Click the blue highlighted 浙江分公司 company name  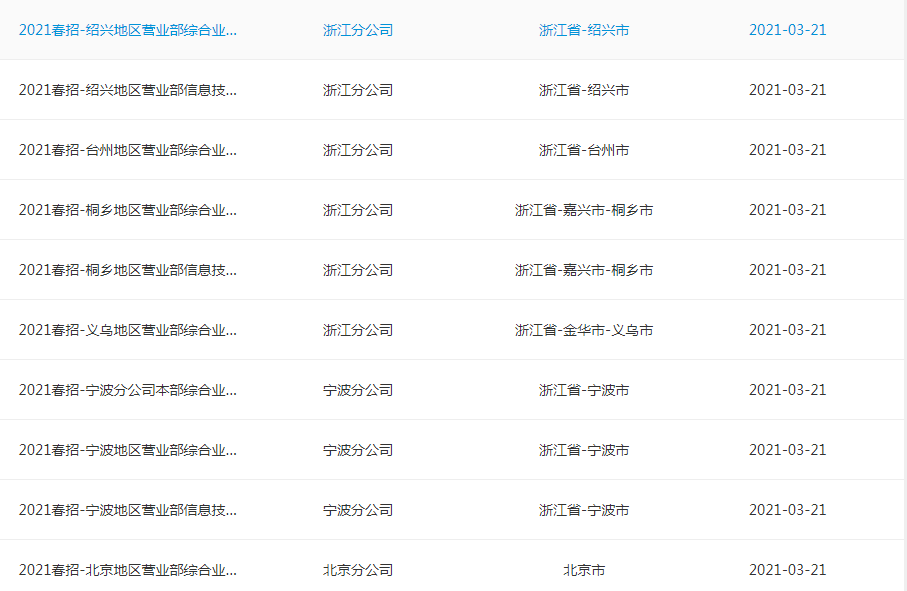(x=358, y=30)
